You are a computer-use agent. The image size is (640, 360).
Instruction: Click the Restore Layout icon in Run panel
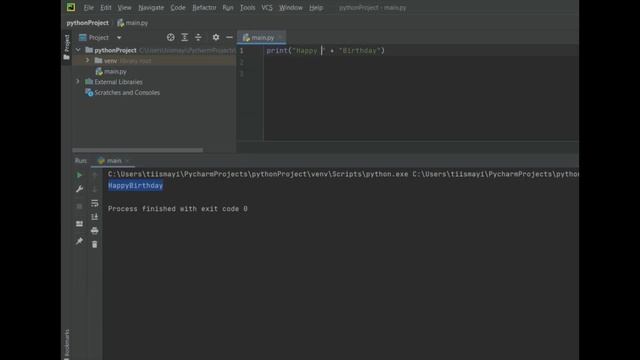tap(79, 224)
